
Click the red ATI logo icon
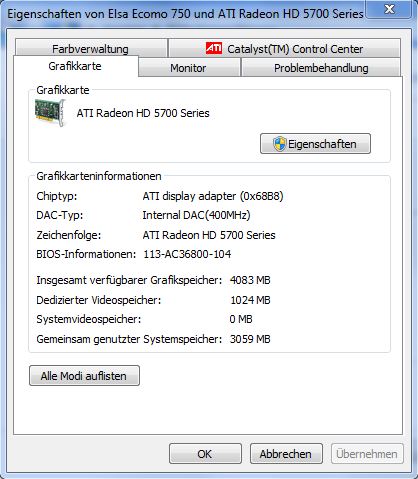point(214,48)
